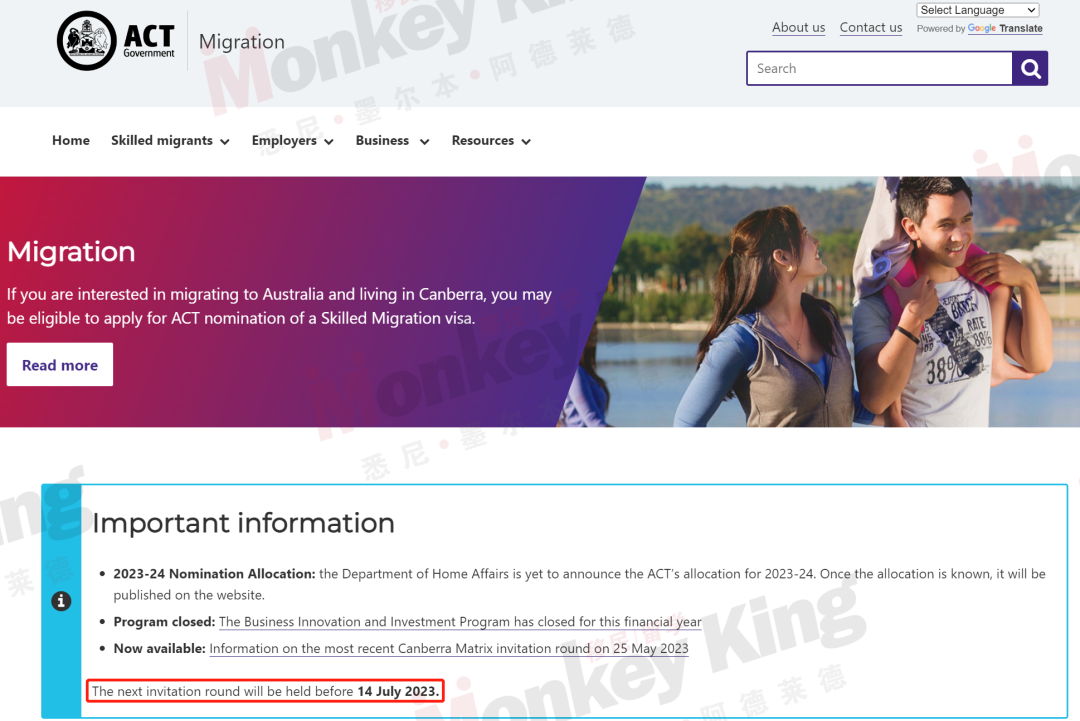
Task: Click the Read more button
Action: tap(60, 364)
